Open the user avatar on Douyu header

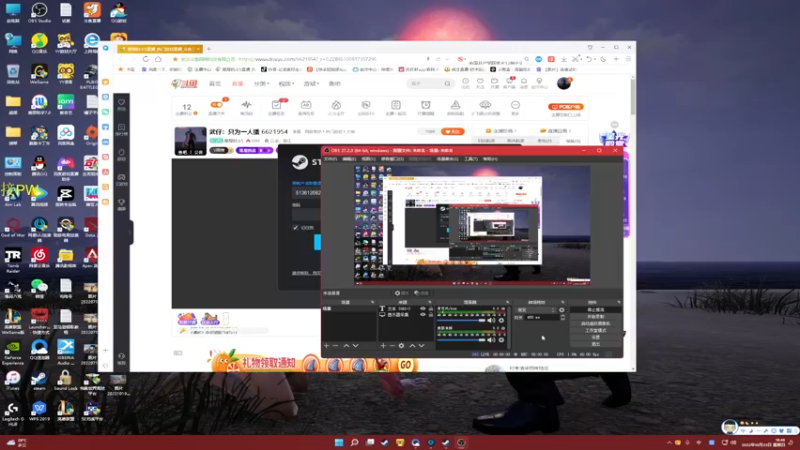tap(564, 83)
